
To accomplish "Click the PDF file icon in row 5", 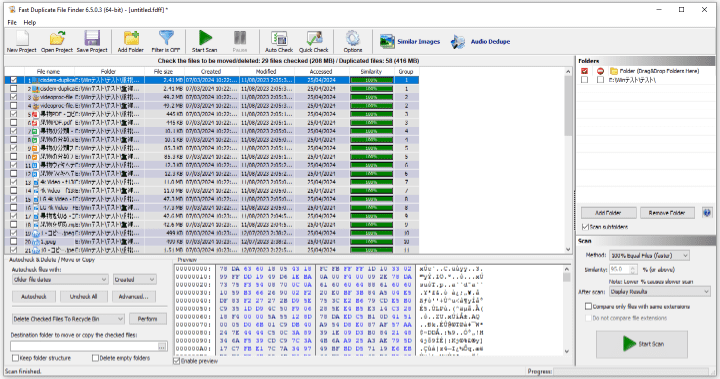I will click(35, 114).
